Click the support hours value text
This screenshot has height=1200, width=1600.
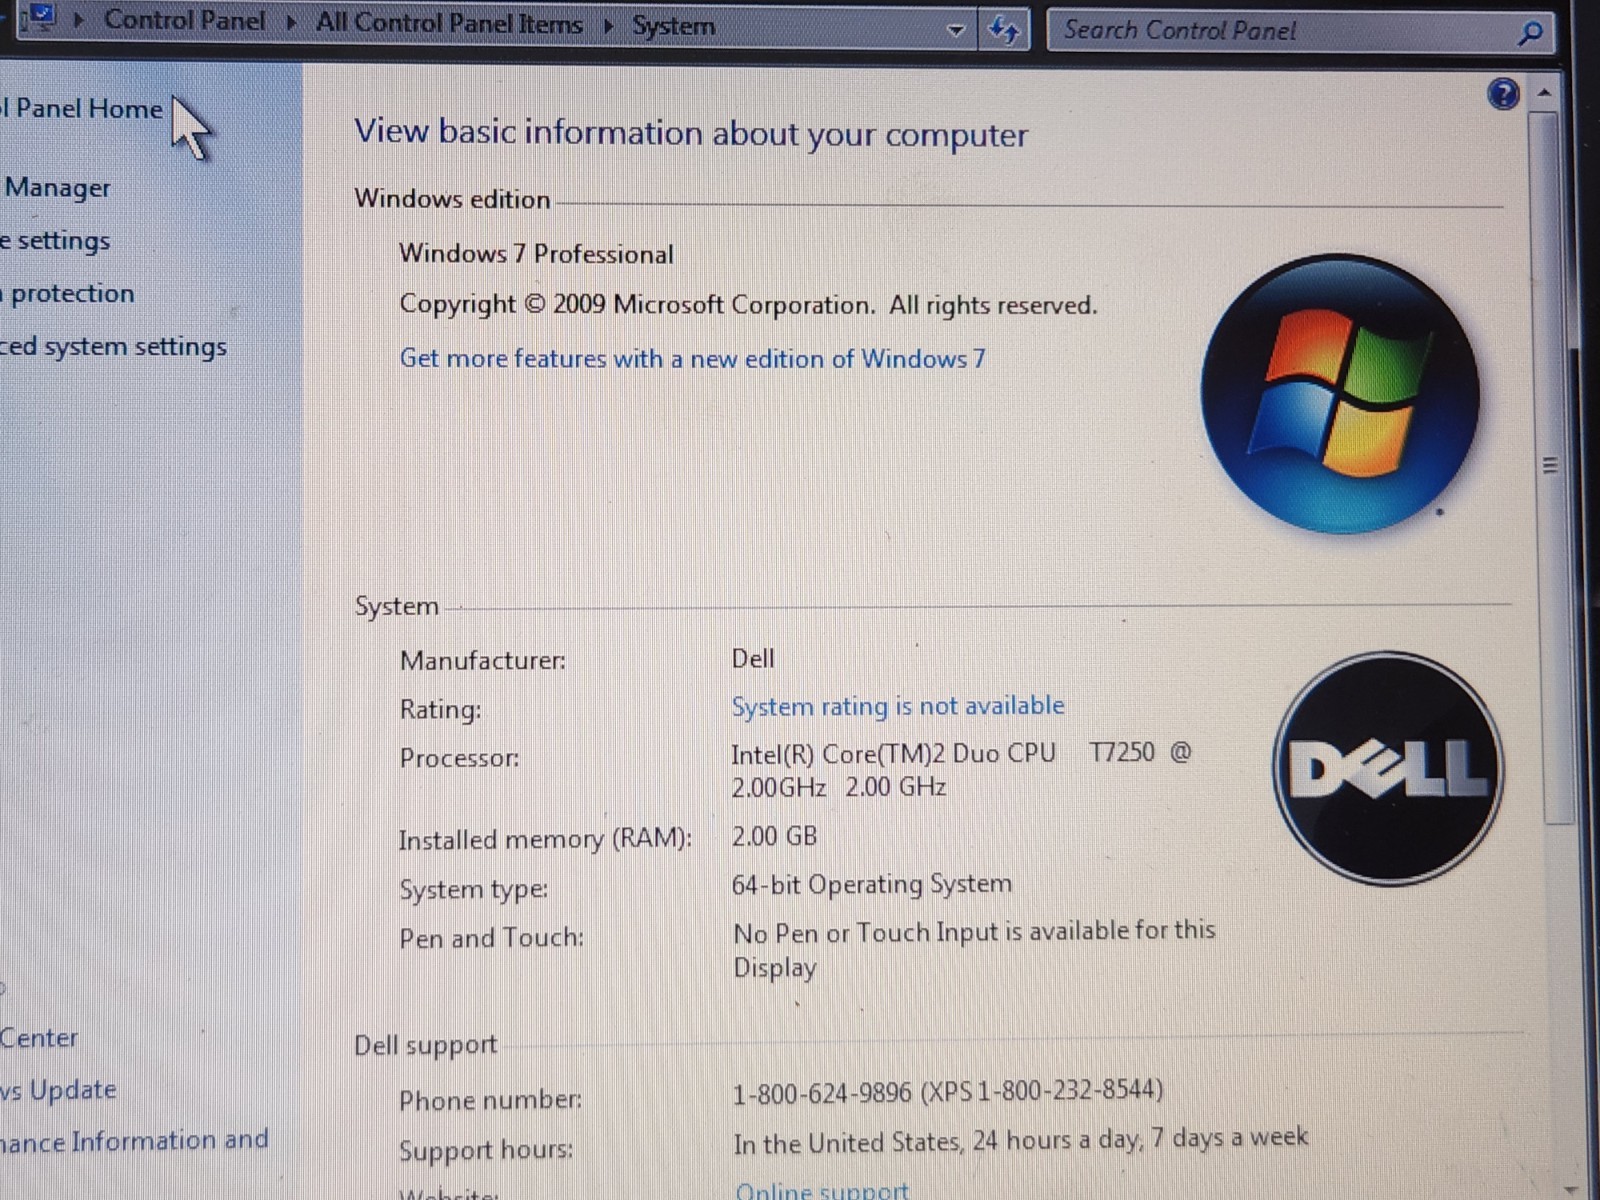tap(1020, 1140)
